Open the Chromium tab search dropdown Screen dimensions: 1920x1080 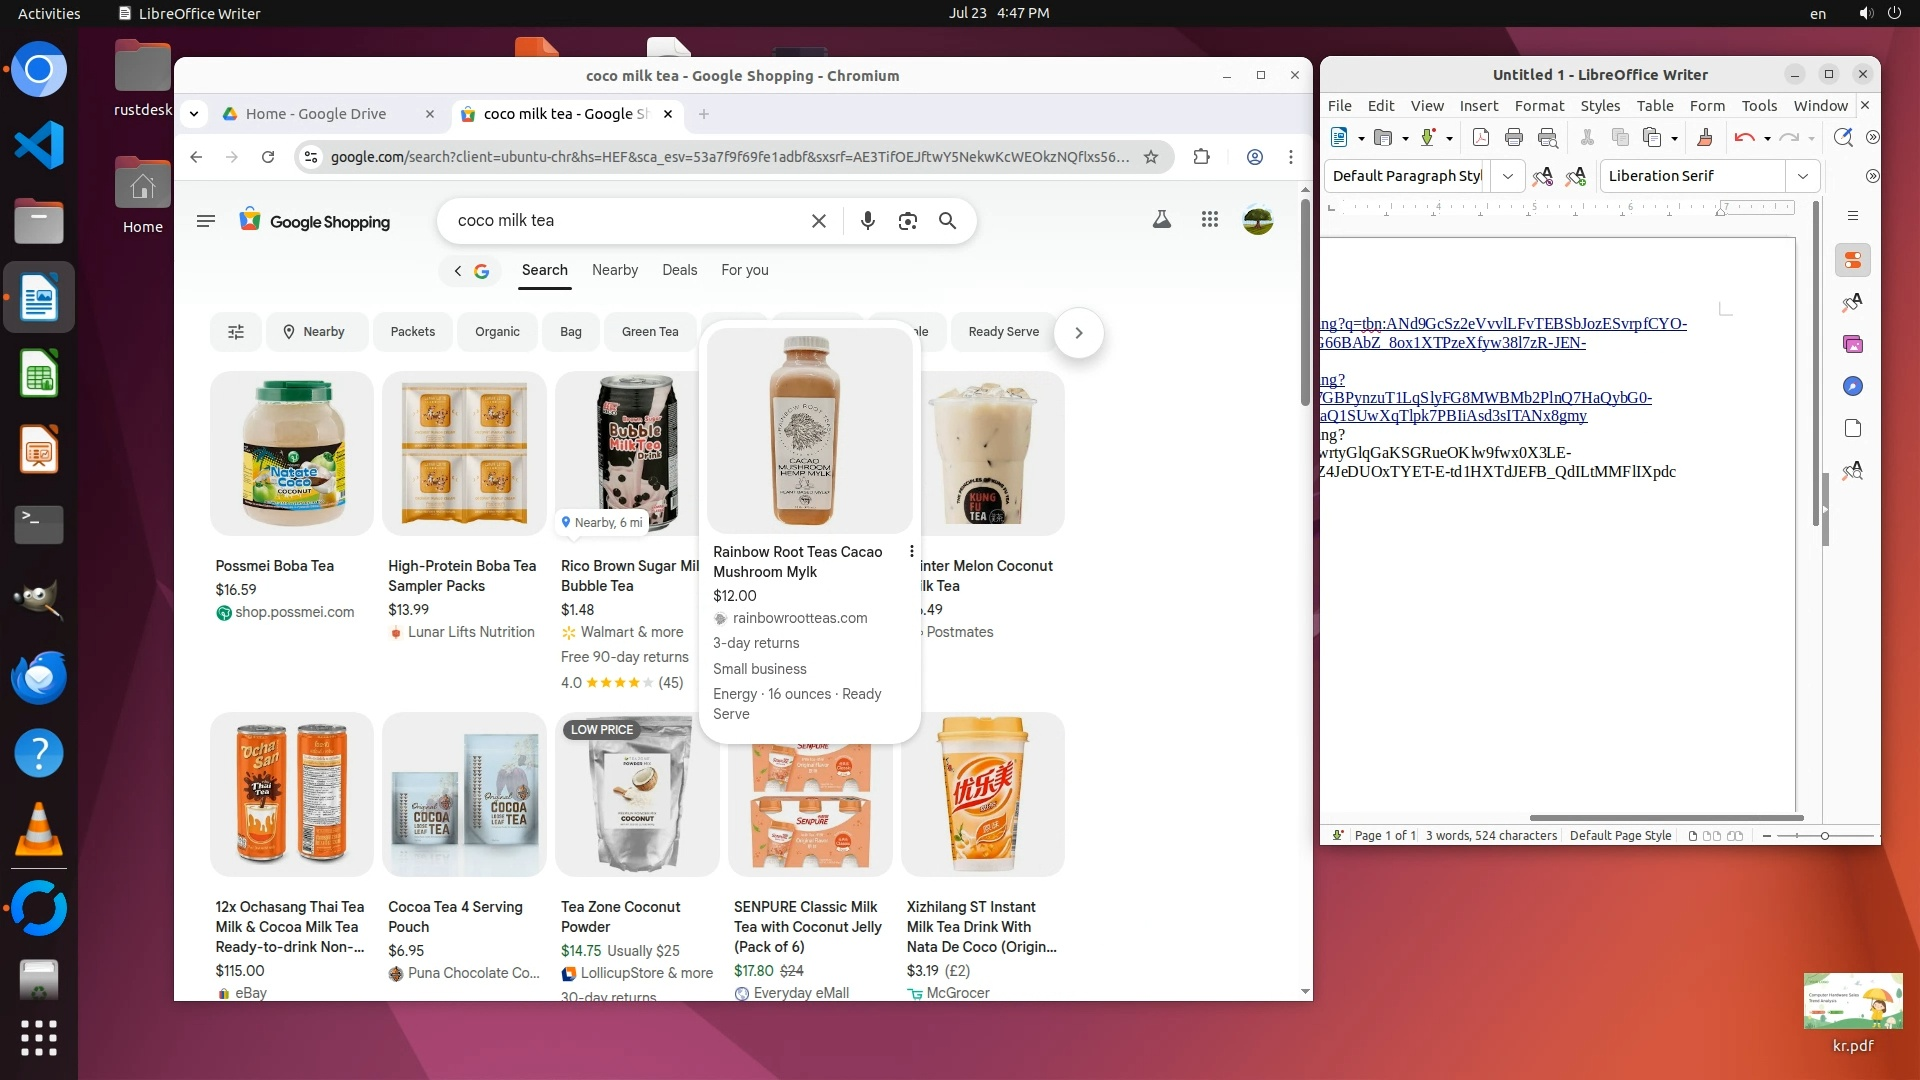[194, 114]
